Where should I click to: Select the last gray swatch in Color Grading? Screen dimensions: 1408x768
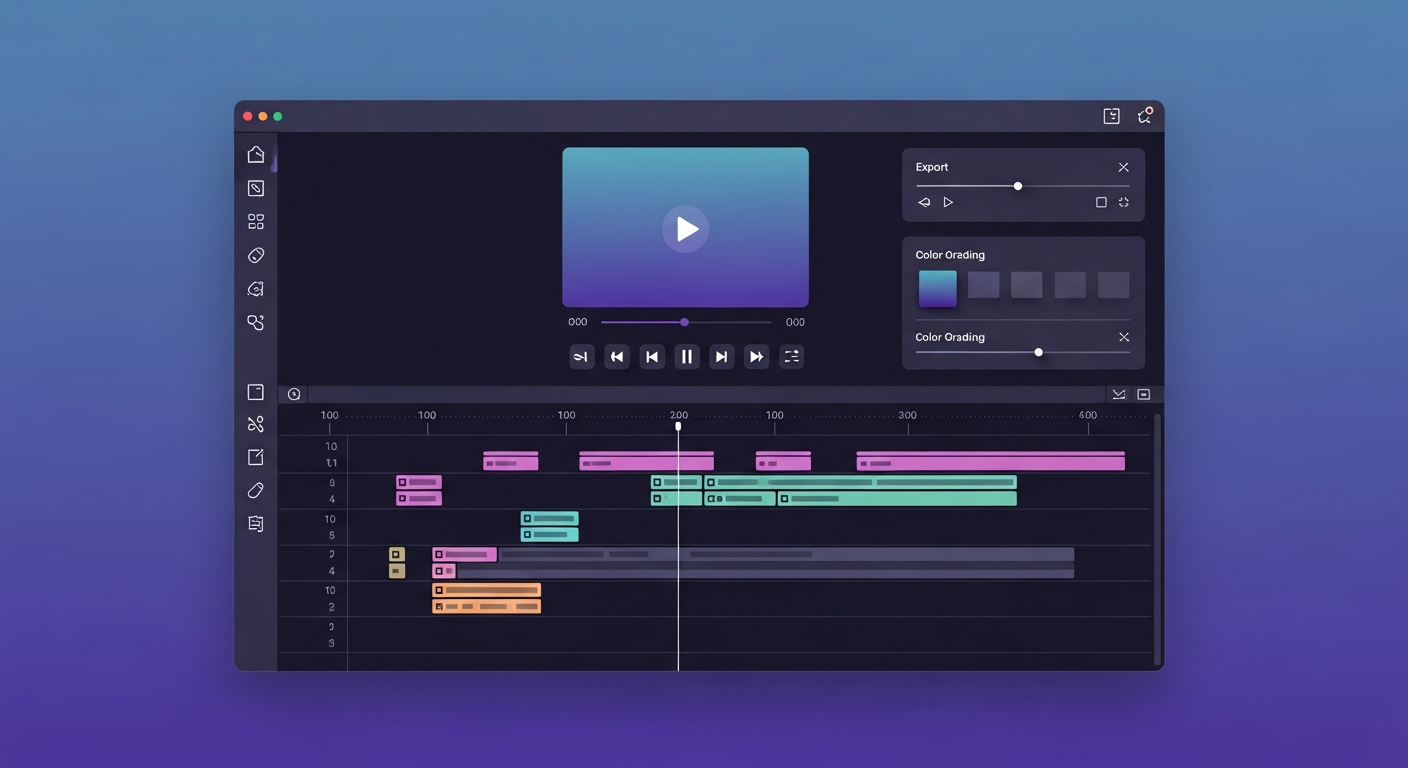(1113, 285)
